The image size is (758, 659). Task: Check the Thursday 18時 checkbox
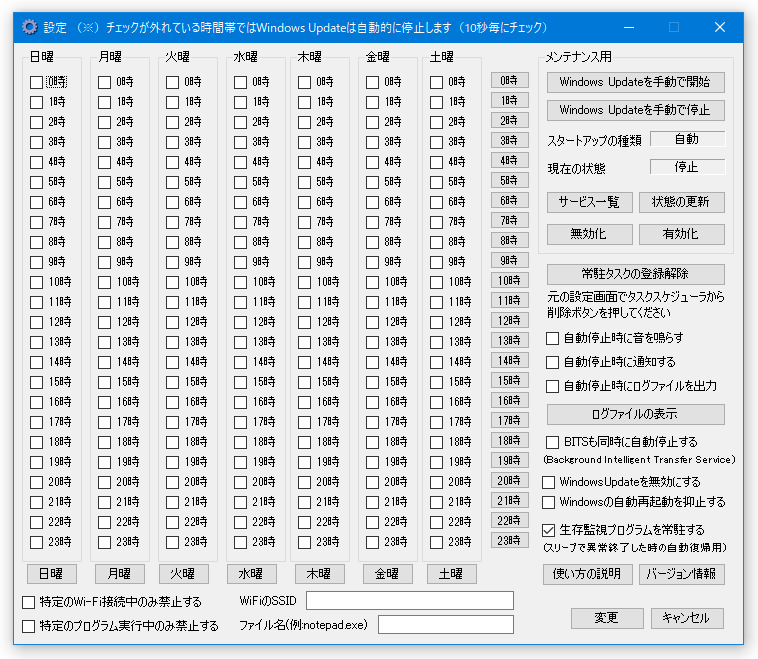coord(305,442)
